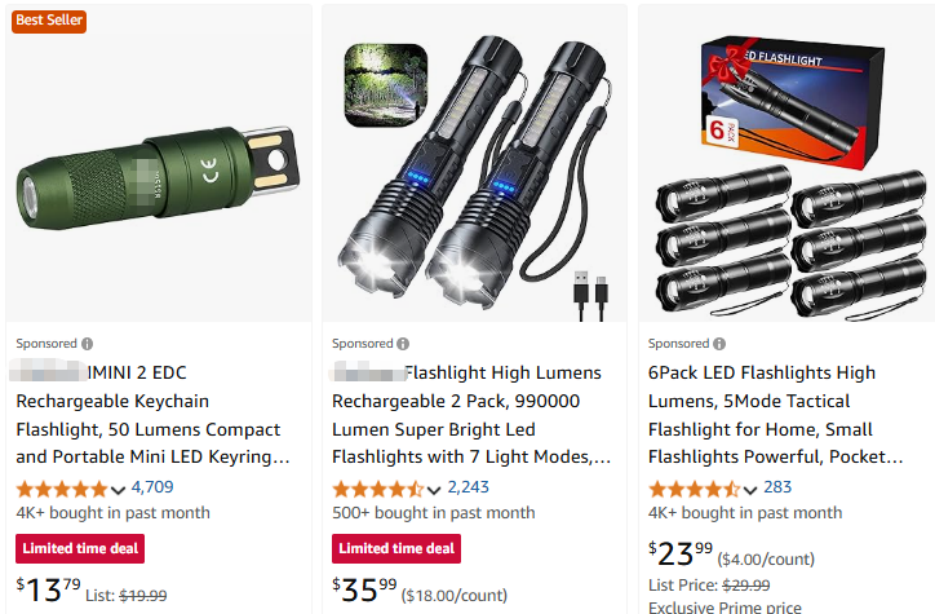Click star rating of 2 Pack flashlight
The width and height of the screenshot is (935, 614).
tap(377, 489)
